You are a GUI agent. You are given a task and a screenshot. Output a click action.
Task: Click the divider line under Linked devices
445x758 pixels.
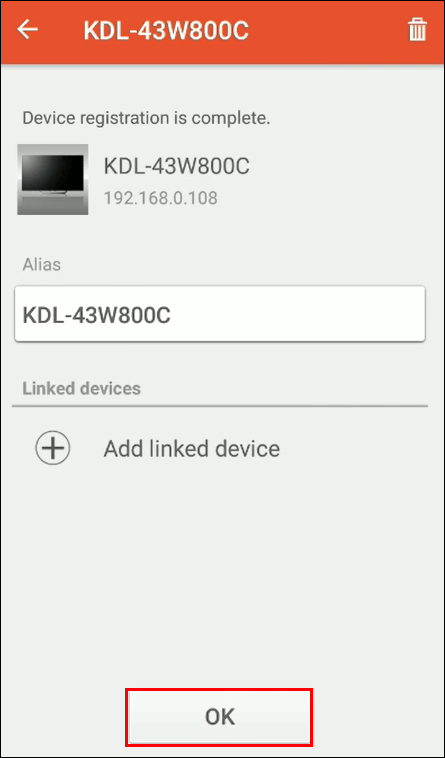click(x=220, y=406)
